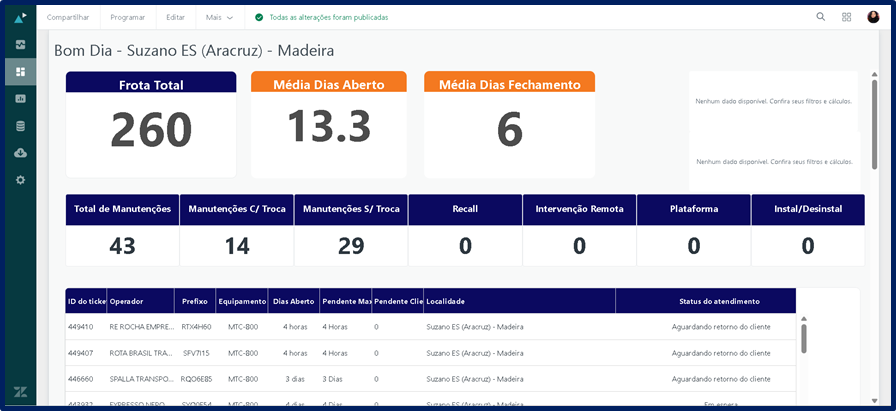Viewport: 896px width, 411px height.
Task: Click the dashboard vertical scrollbar
Action: pos(875,125)
